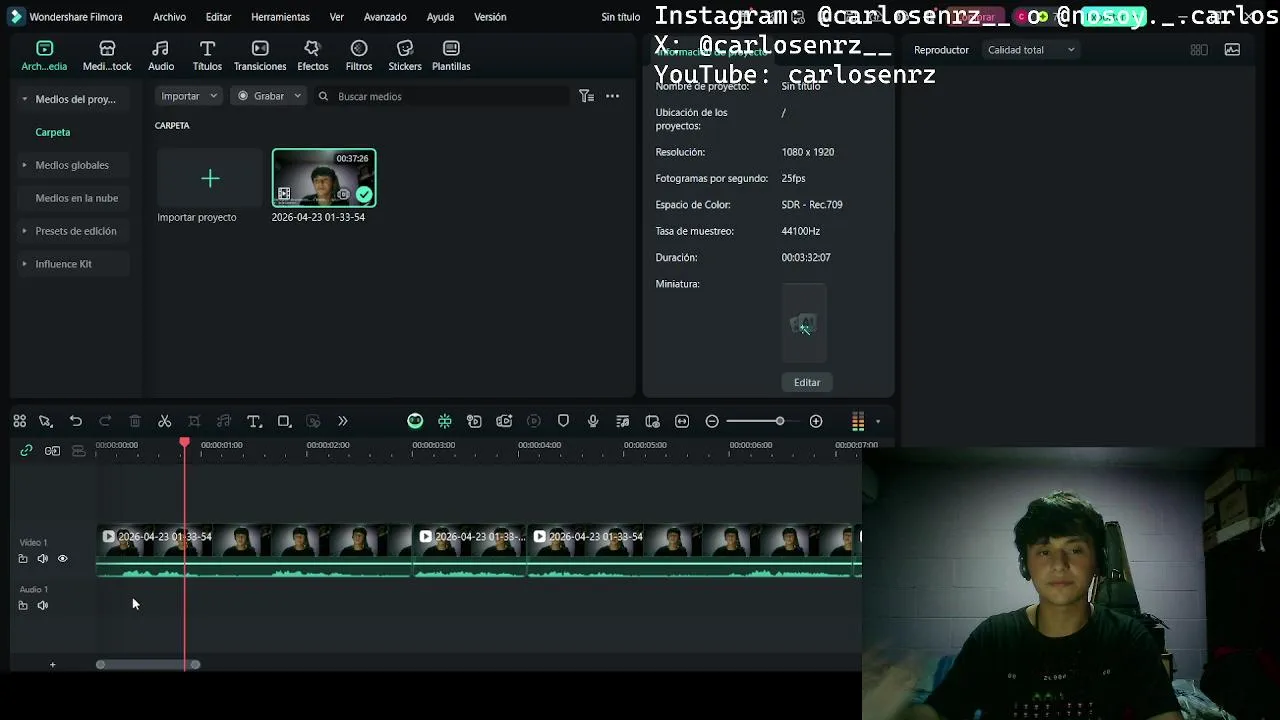This screenshot has width=1280, height=720.
Task: Mute the Audio 1 track
Action: pos(42,605)
